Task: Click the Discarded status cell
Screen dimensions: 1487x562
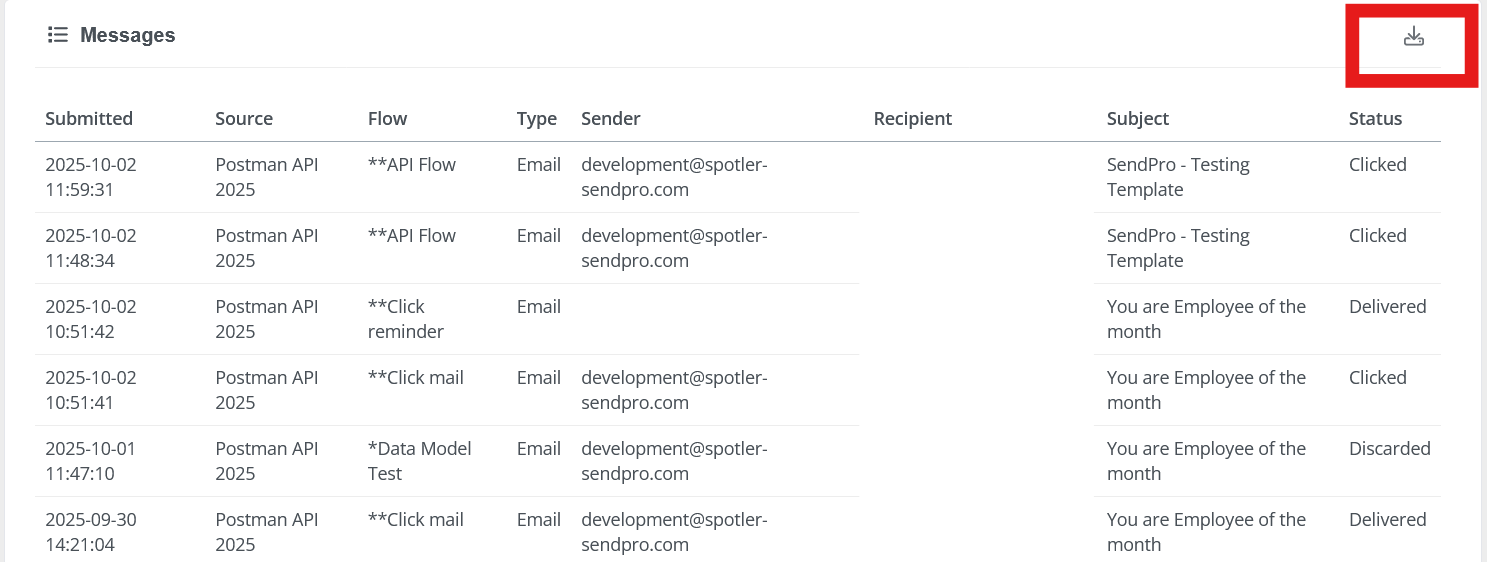Action: (1389, 449)
